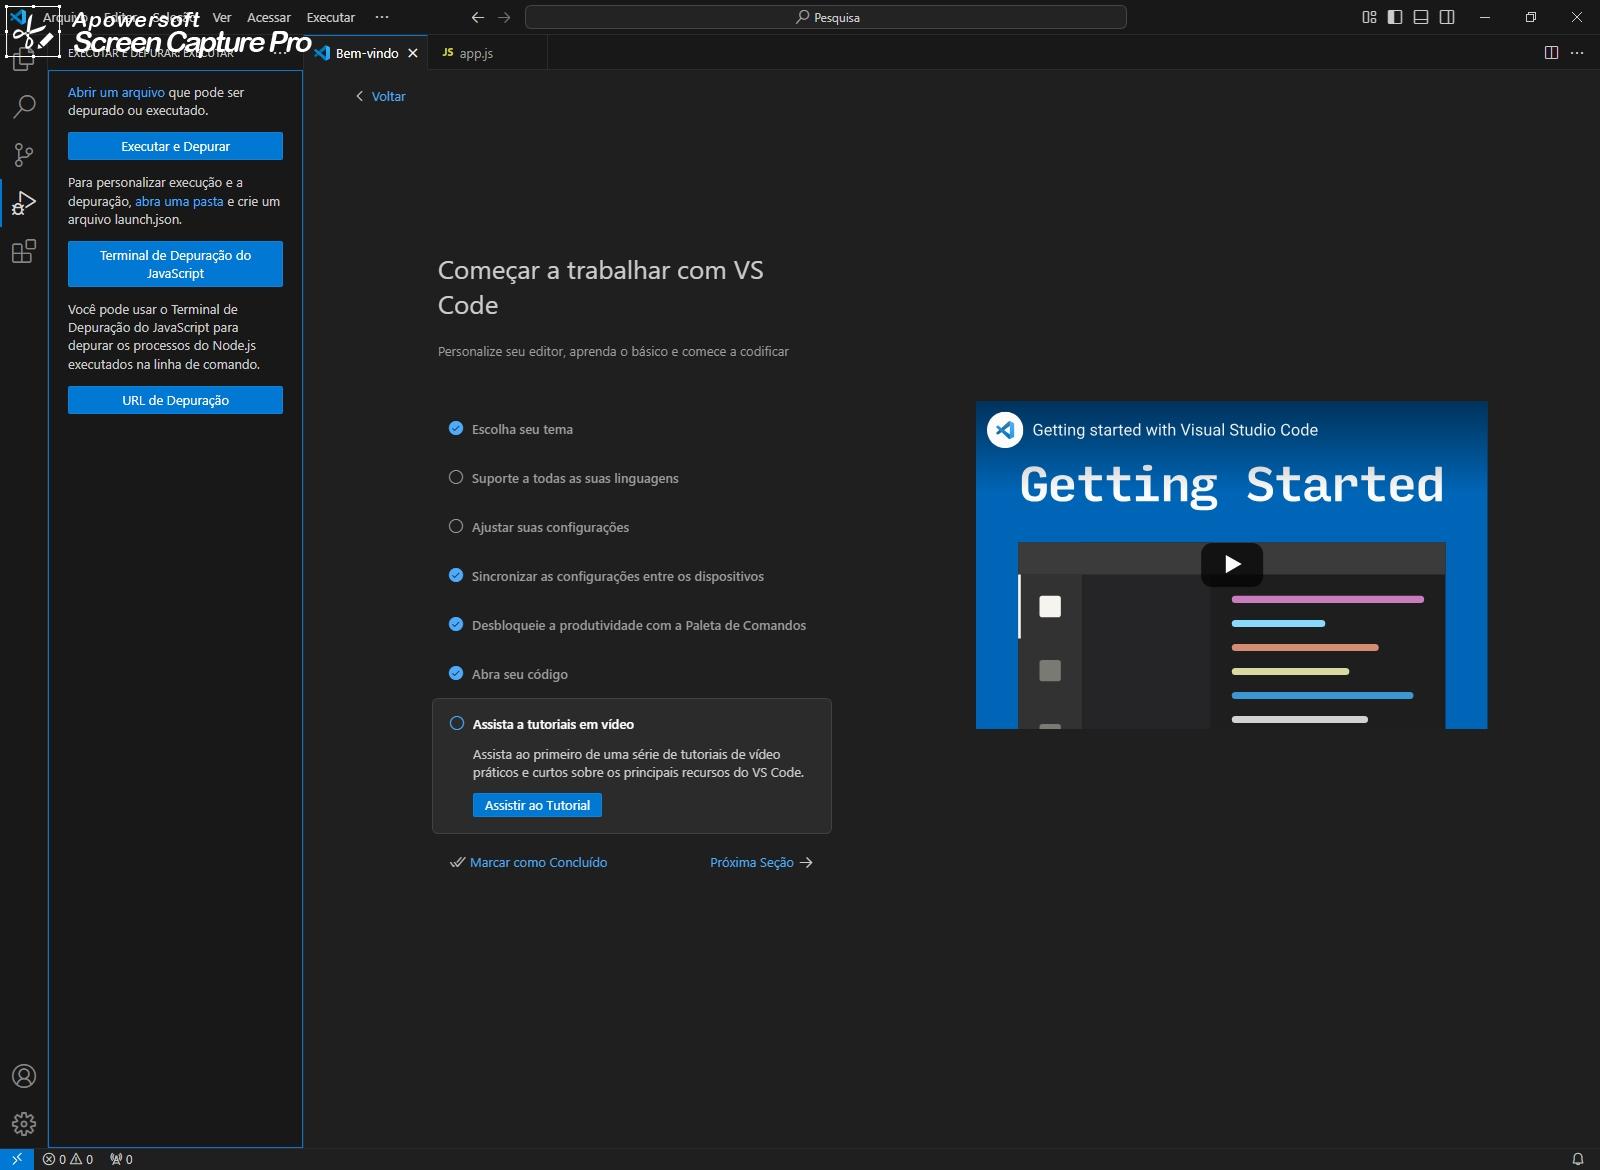This screenshot has height=1170, width=1600.
Task: Open the Manage gear icon
Action: tap(24, 1124)
